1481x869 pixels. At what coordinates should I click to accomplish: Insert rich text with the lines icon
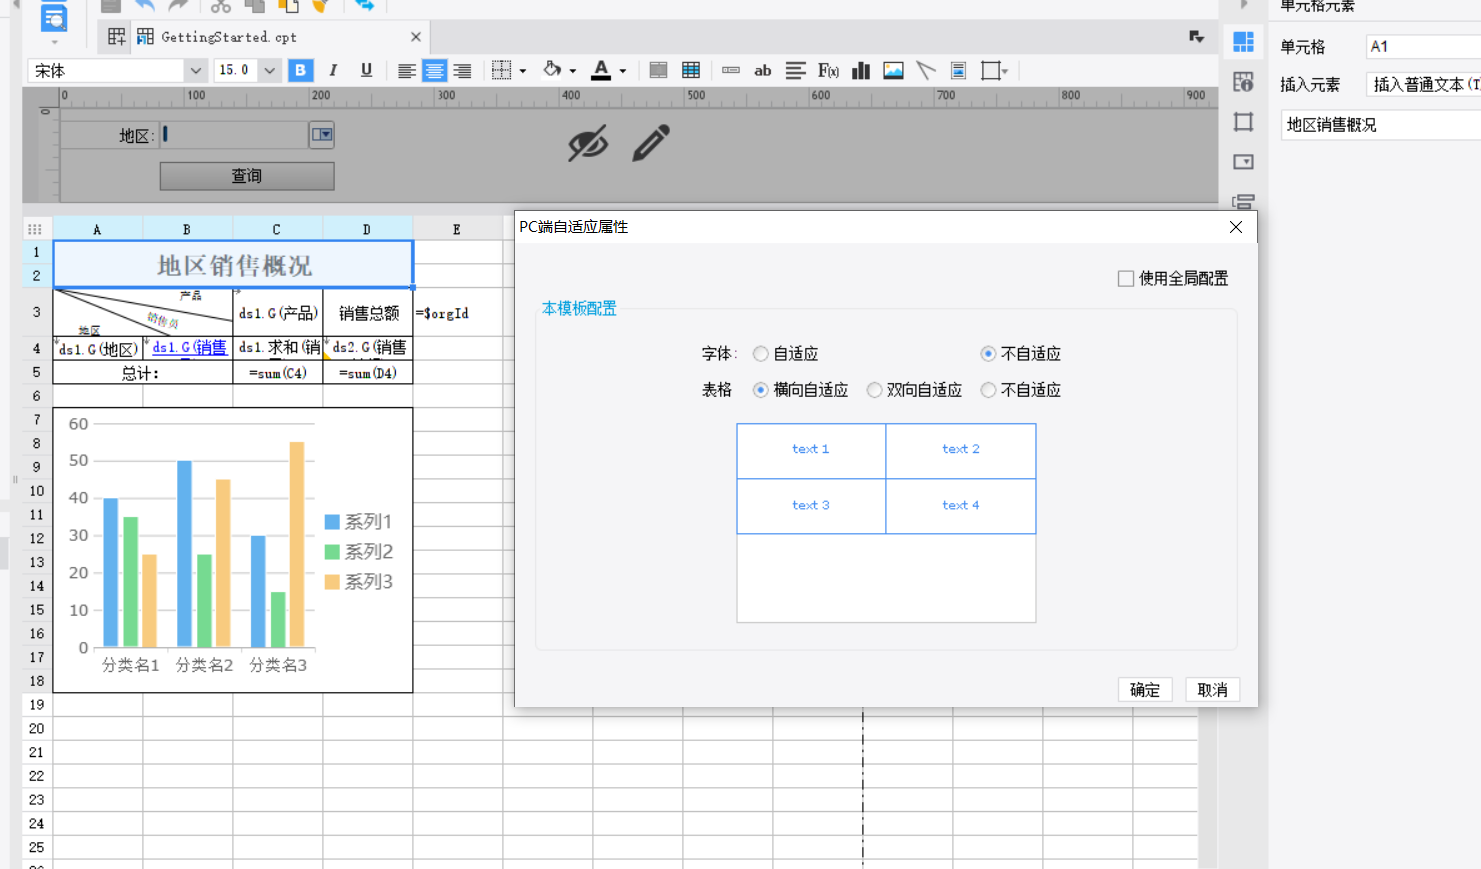click(x=795, y=70)
